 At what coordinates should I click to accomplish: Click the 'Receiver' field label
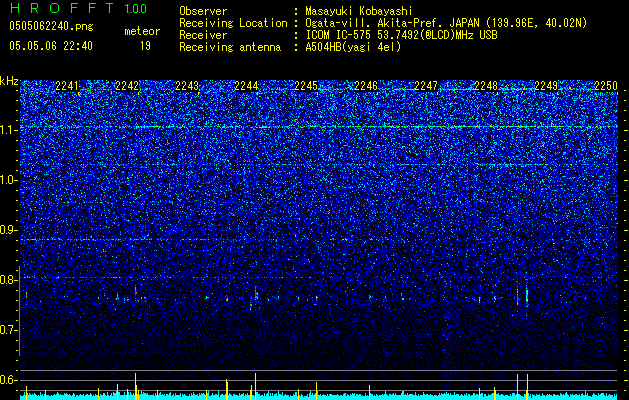point(203,35)
